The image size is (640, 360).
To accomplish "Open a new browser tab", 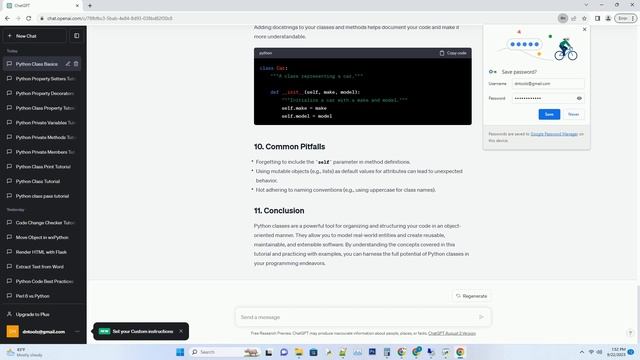I will coord(90,6).
